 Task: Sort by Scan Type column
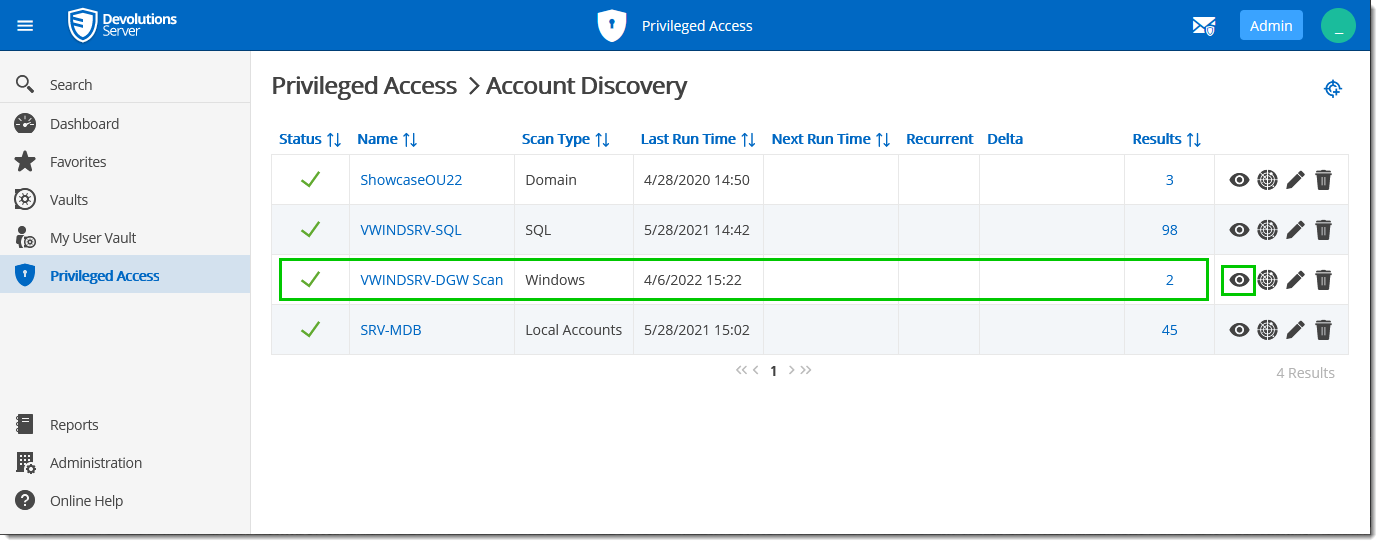(x=565, y=139)
